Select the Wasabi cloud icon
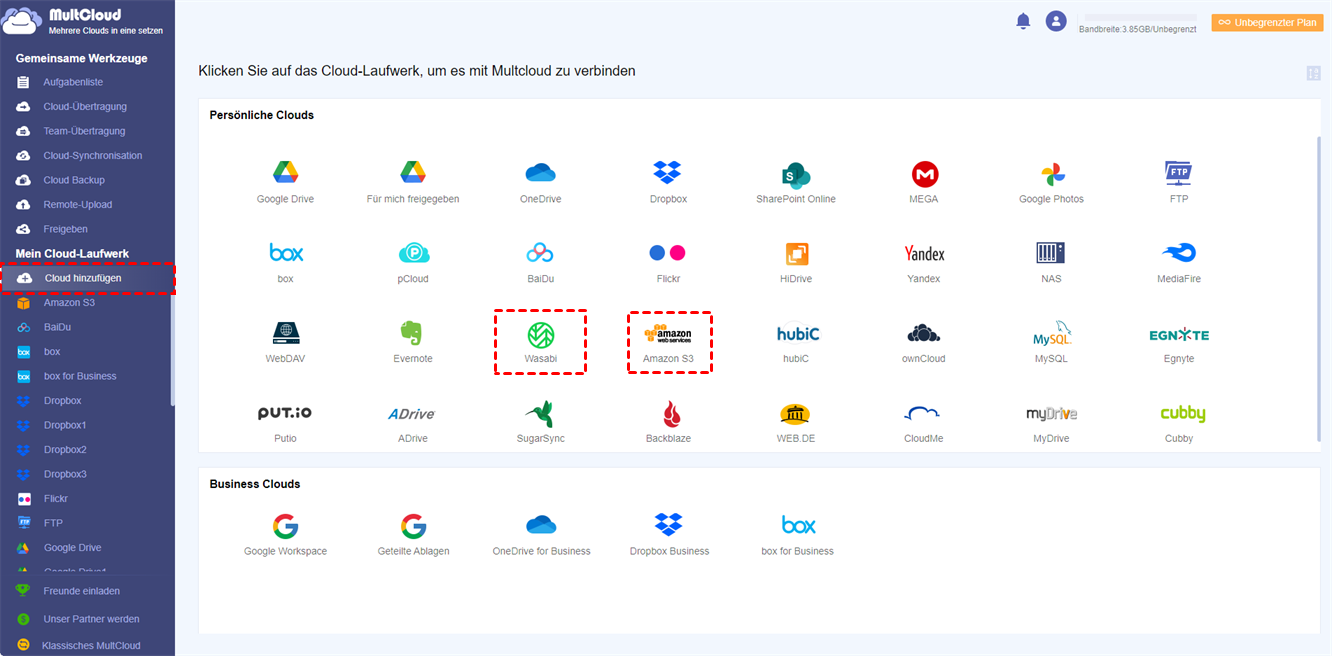This screenshot has height=656, width=1332. click(540, 334)
